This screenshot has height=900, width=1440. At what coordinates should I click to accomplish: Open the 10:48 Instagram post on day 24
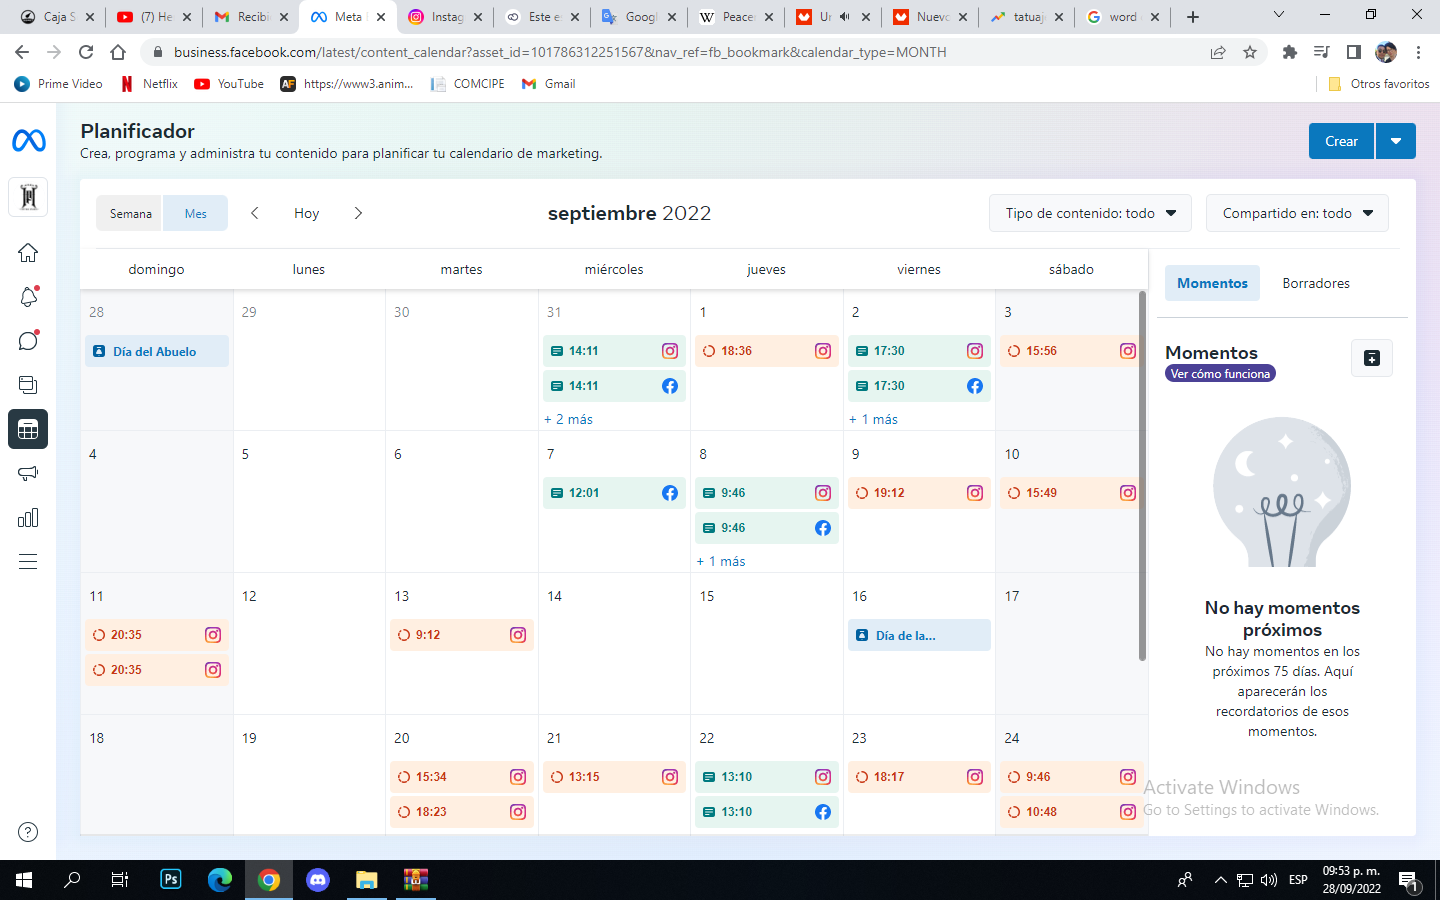(x=1071, y=812)
